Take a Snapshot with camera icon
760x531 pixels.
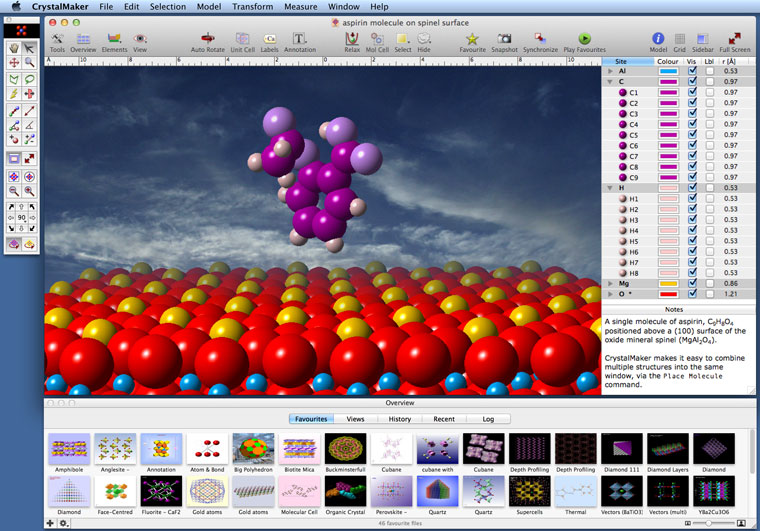click(x=504, y=43)
